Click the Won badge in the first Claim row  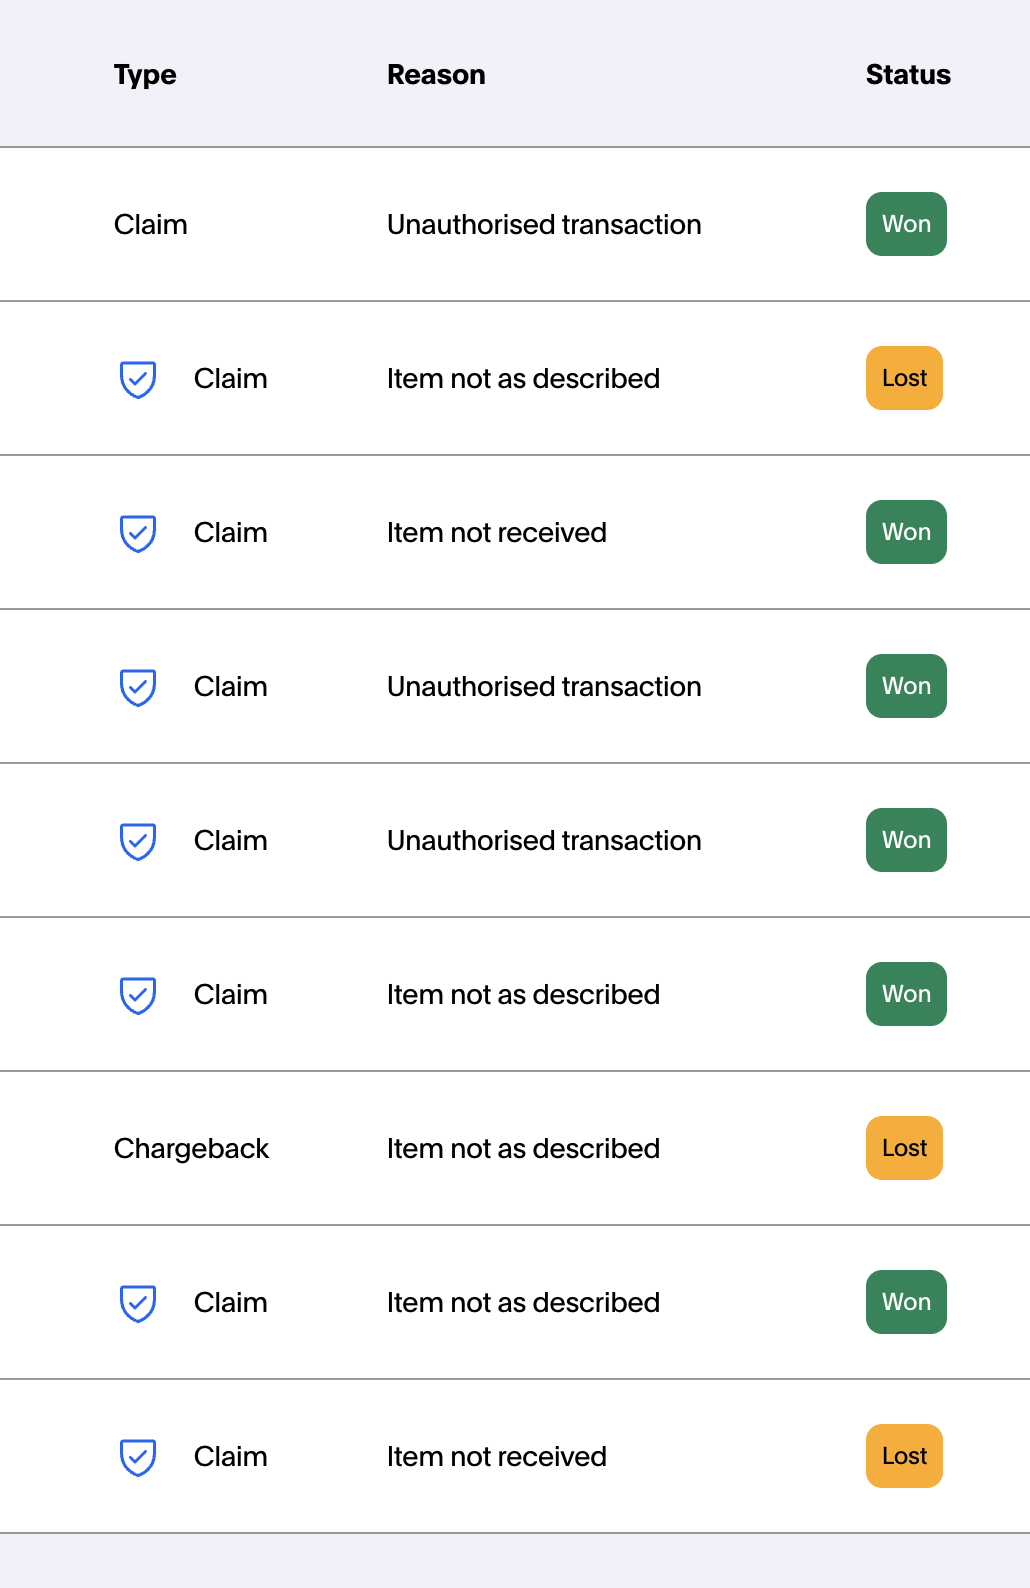(x=906, y=224)
